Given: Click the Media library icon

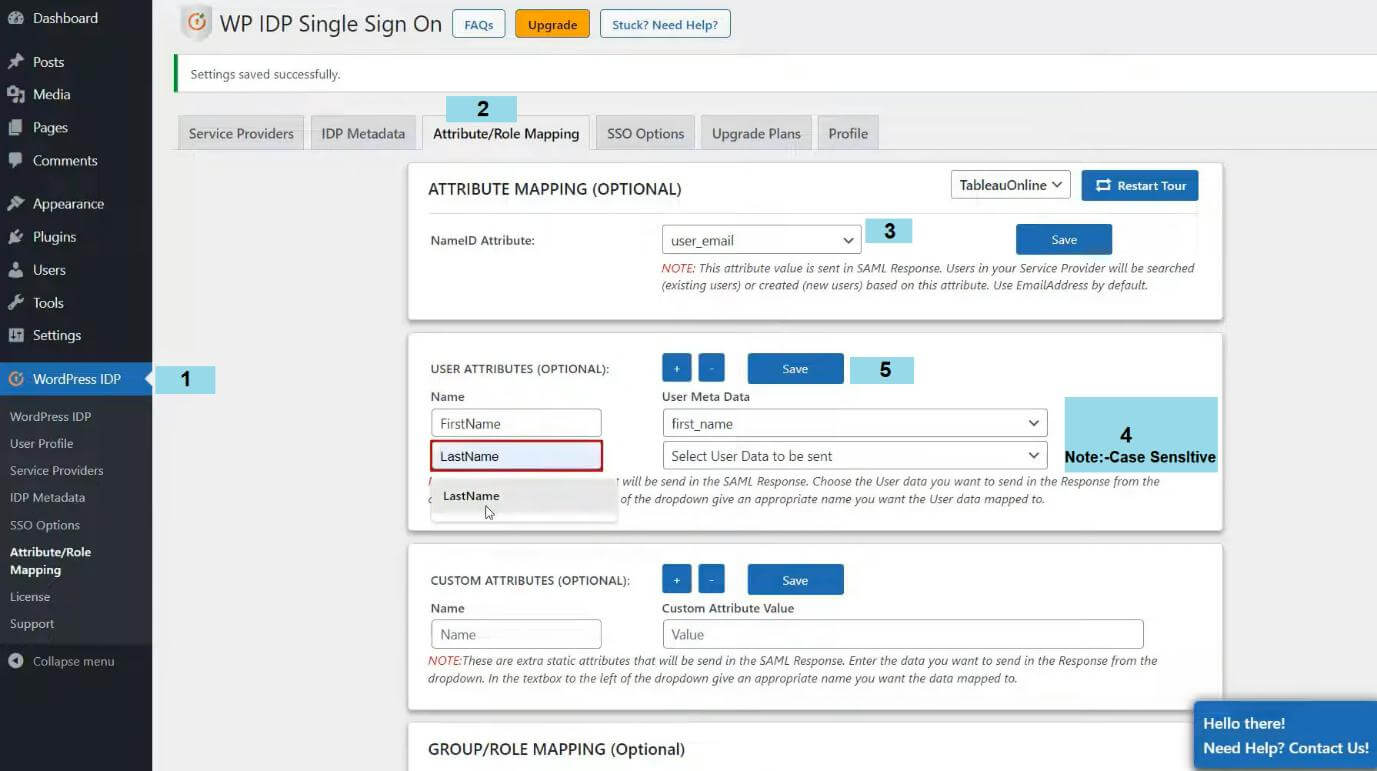Looking at the screenshot, I should pos(16,95).
